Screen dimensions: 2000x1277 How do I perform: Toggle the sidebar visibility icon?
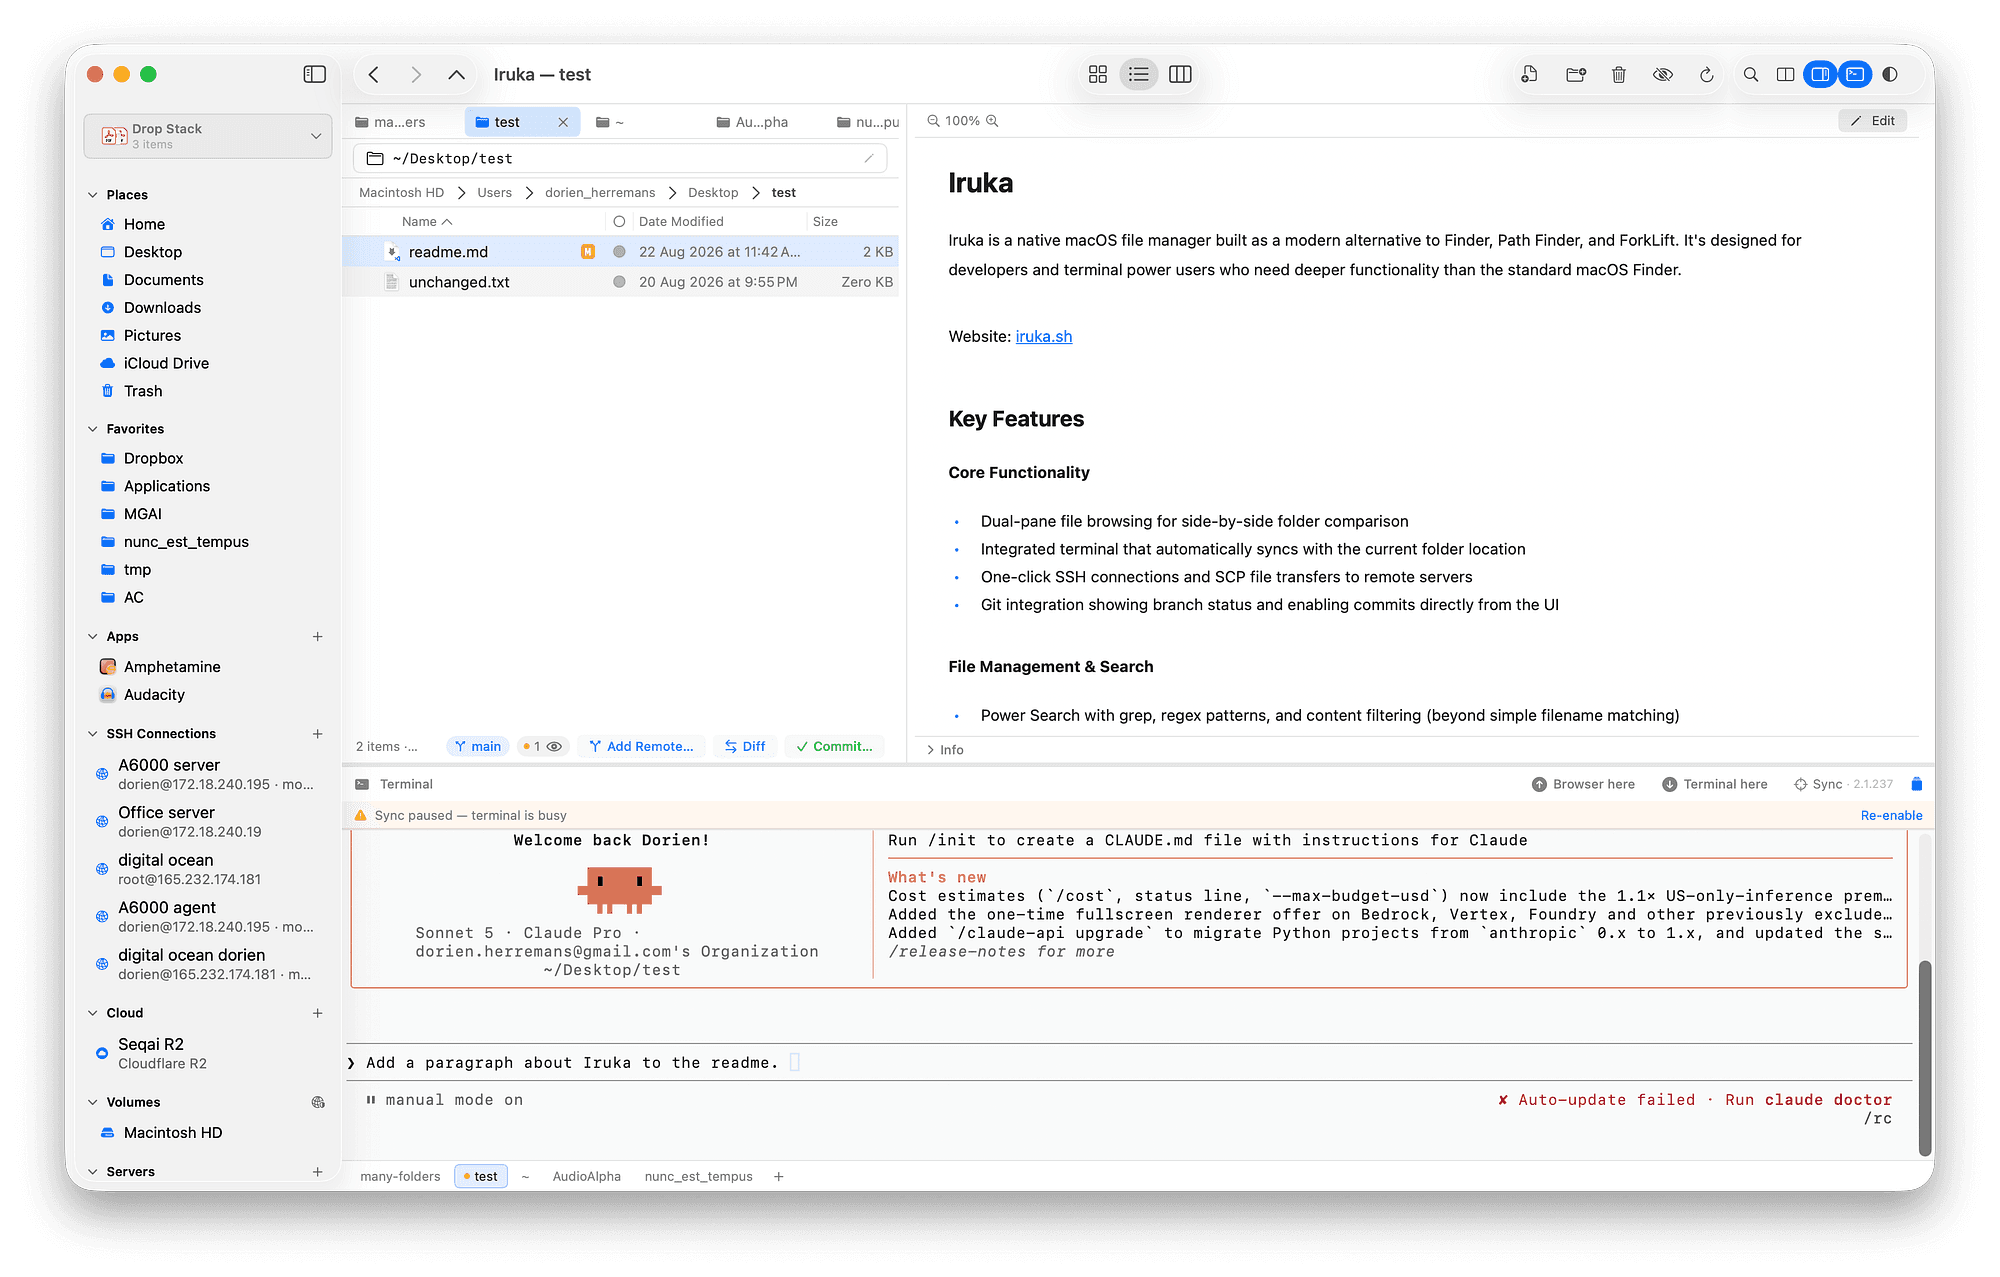point(314,74)
